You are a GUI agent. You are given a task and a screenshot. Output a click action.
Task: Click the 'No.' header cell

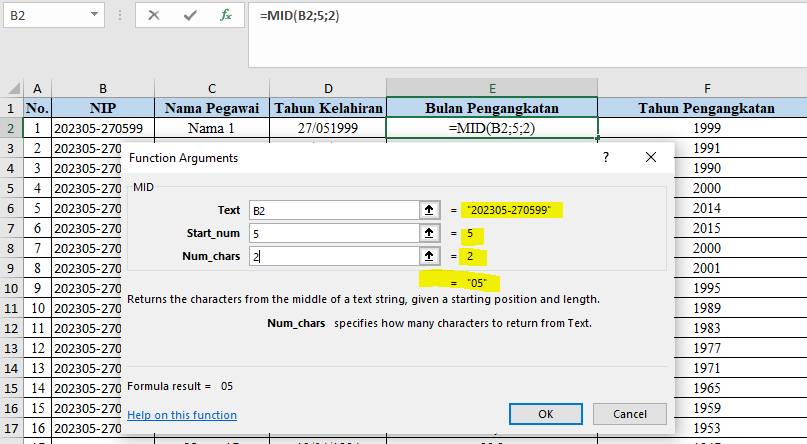(37, 108)
